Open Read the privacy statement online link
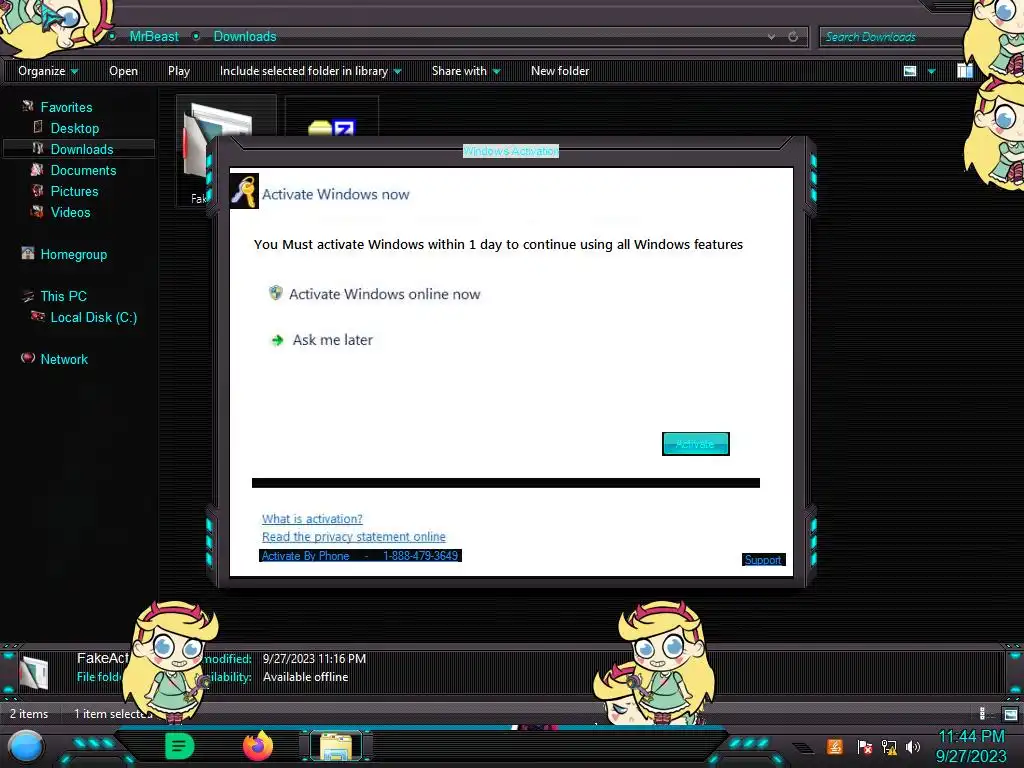The image size is (1024, 768). [x=353, y=537]
